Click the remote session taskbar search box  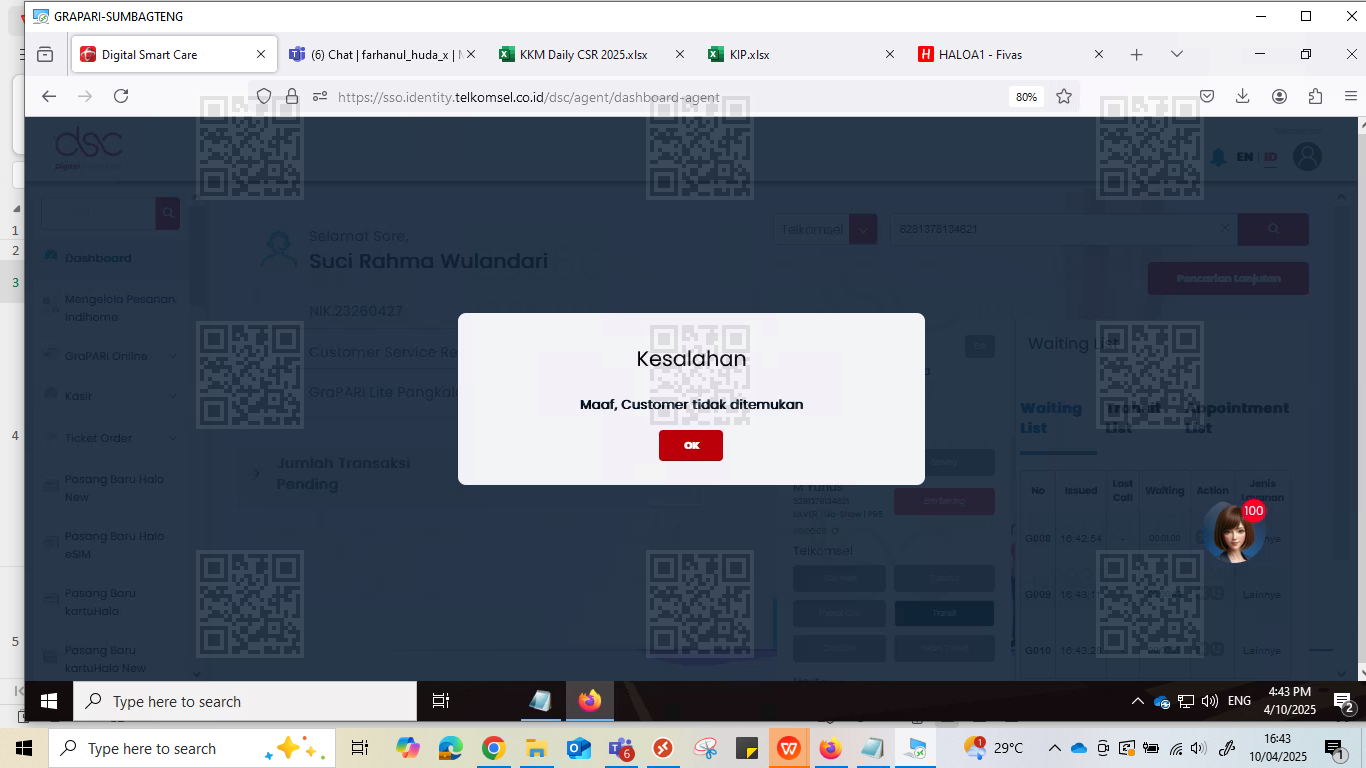[x=246, y=701]
